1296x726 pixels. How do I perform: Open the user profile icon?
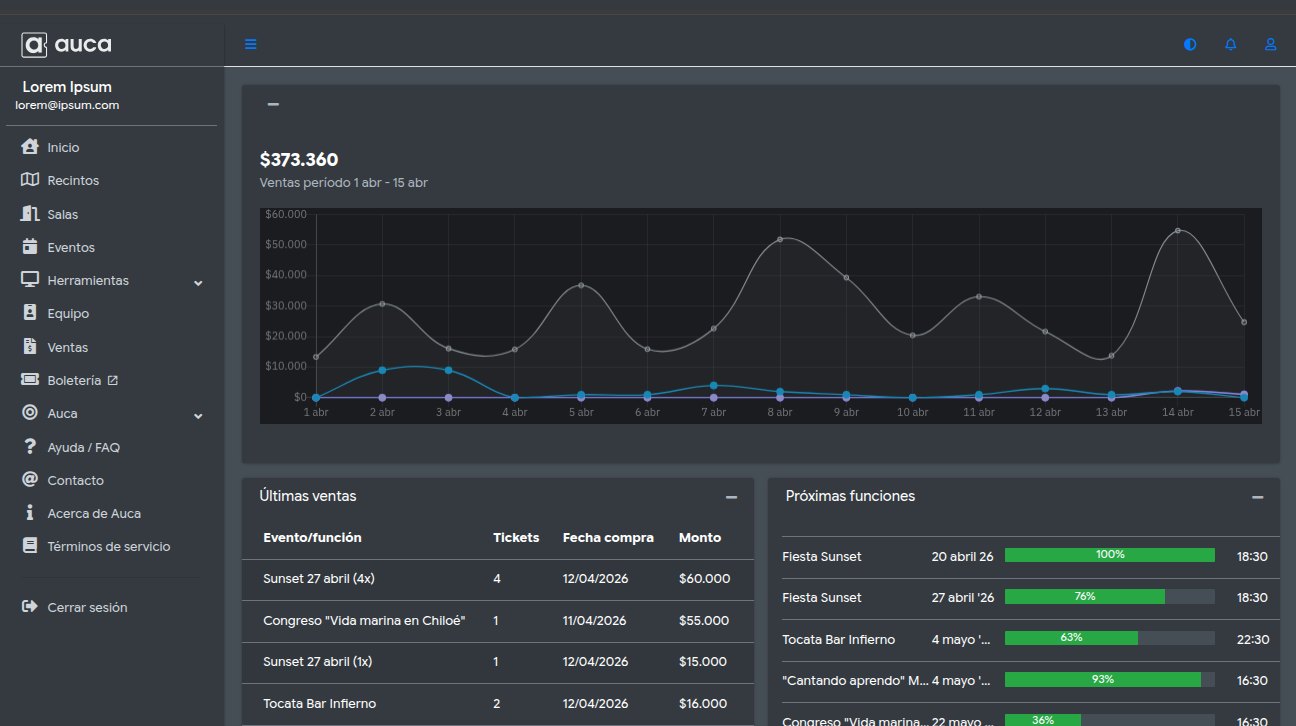click(1271, 44)
